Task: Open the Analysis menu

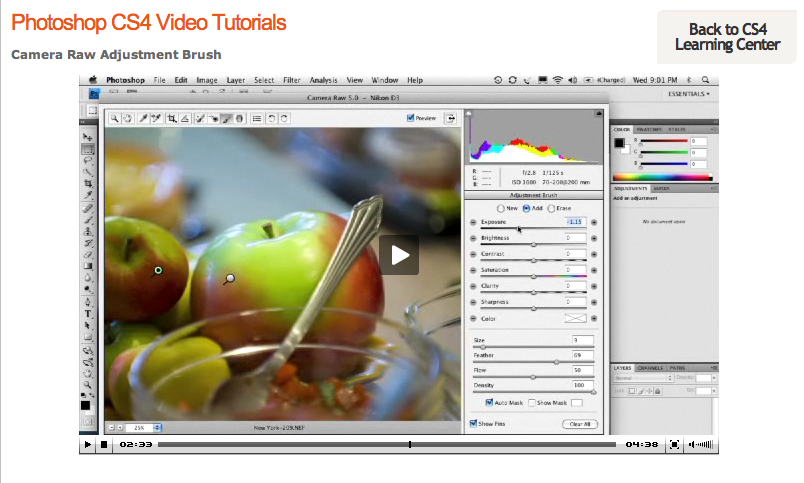Action: tap(323, 80)
